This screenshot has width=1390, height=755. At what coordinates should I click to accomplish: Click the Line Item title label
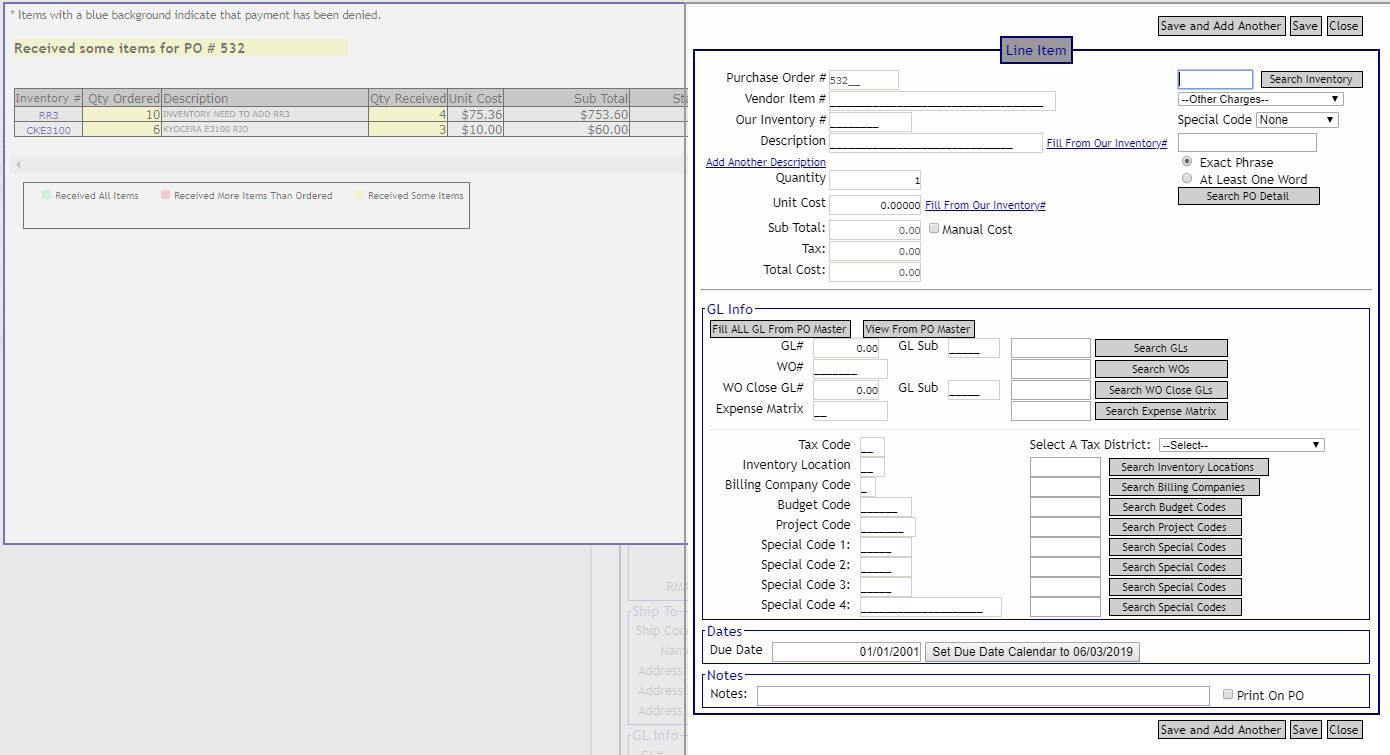click(x=1036, y=51)
